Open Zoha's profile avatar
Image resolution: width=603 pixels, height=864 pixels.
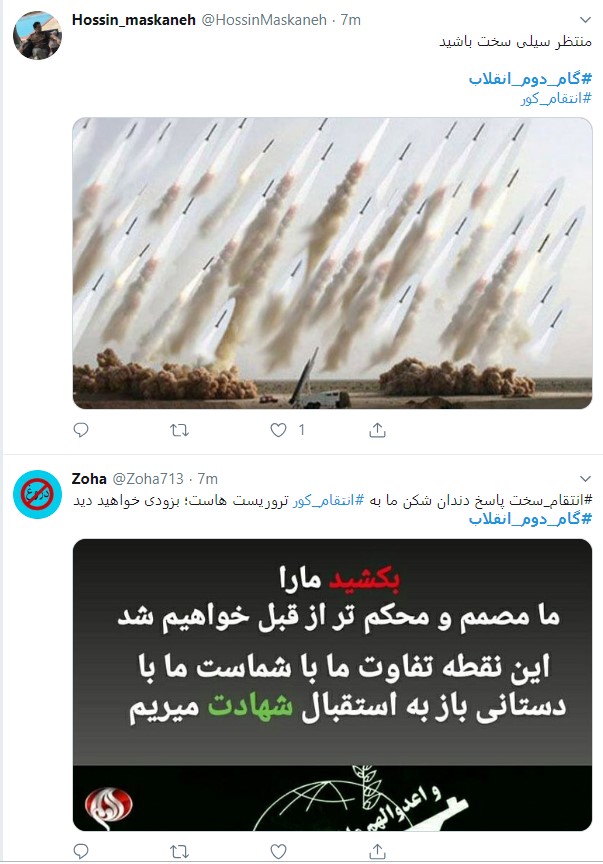[x=37, y=494]
